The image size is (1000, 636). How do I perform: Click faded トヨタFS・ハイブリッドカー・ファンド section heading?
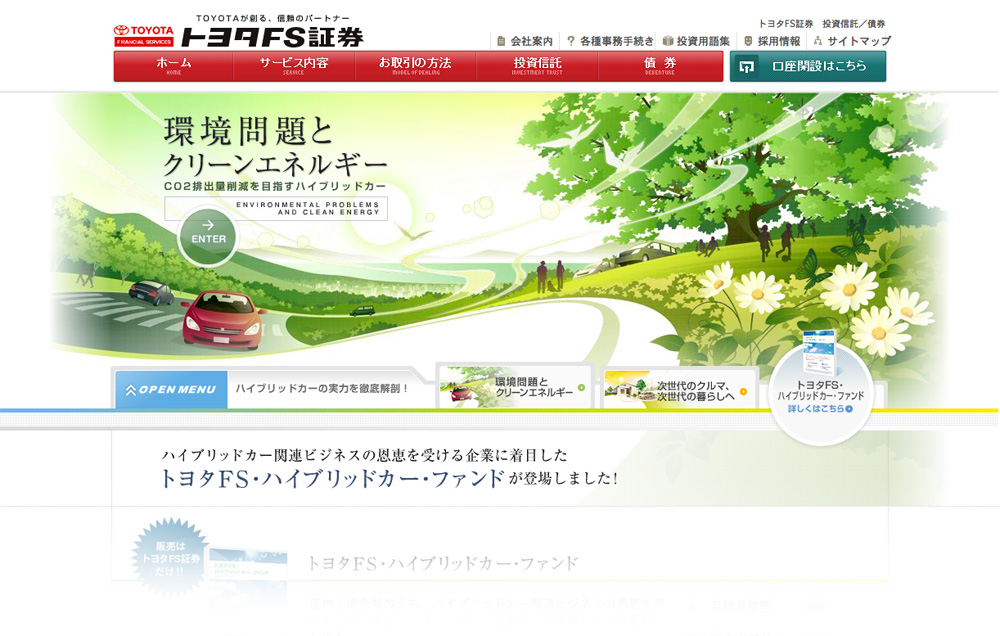443,563
